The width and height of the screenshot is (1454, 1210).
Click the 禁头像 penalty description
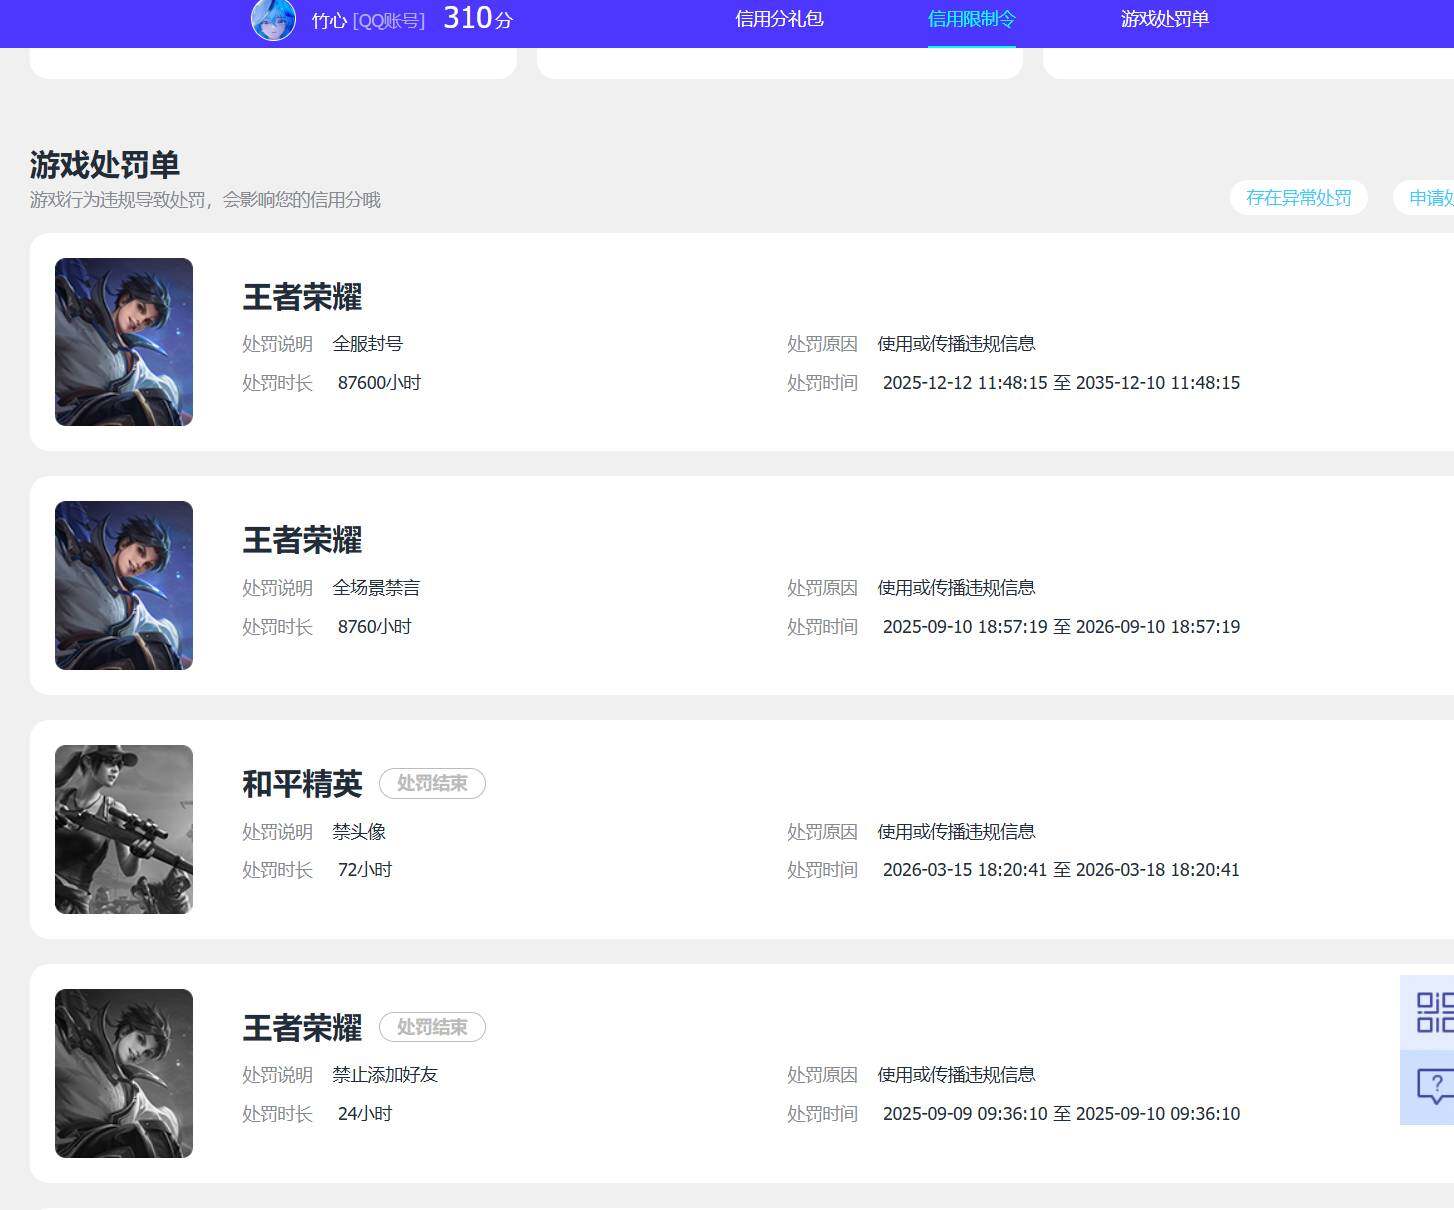(359, 832)
